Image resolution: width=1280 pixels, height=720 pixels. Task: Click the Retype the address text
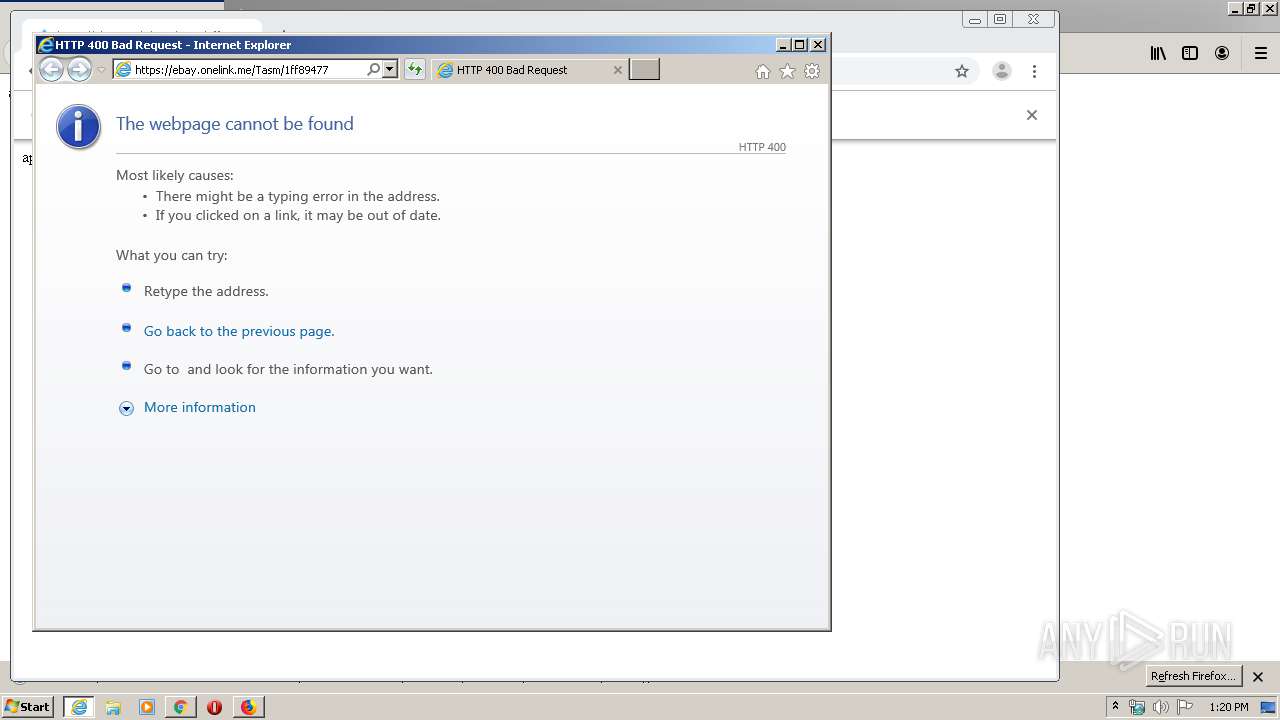click(x=206, y=291)
